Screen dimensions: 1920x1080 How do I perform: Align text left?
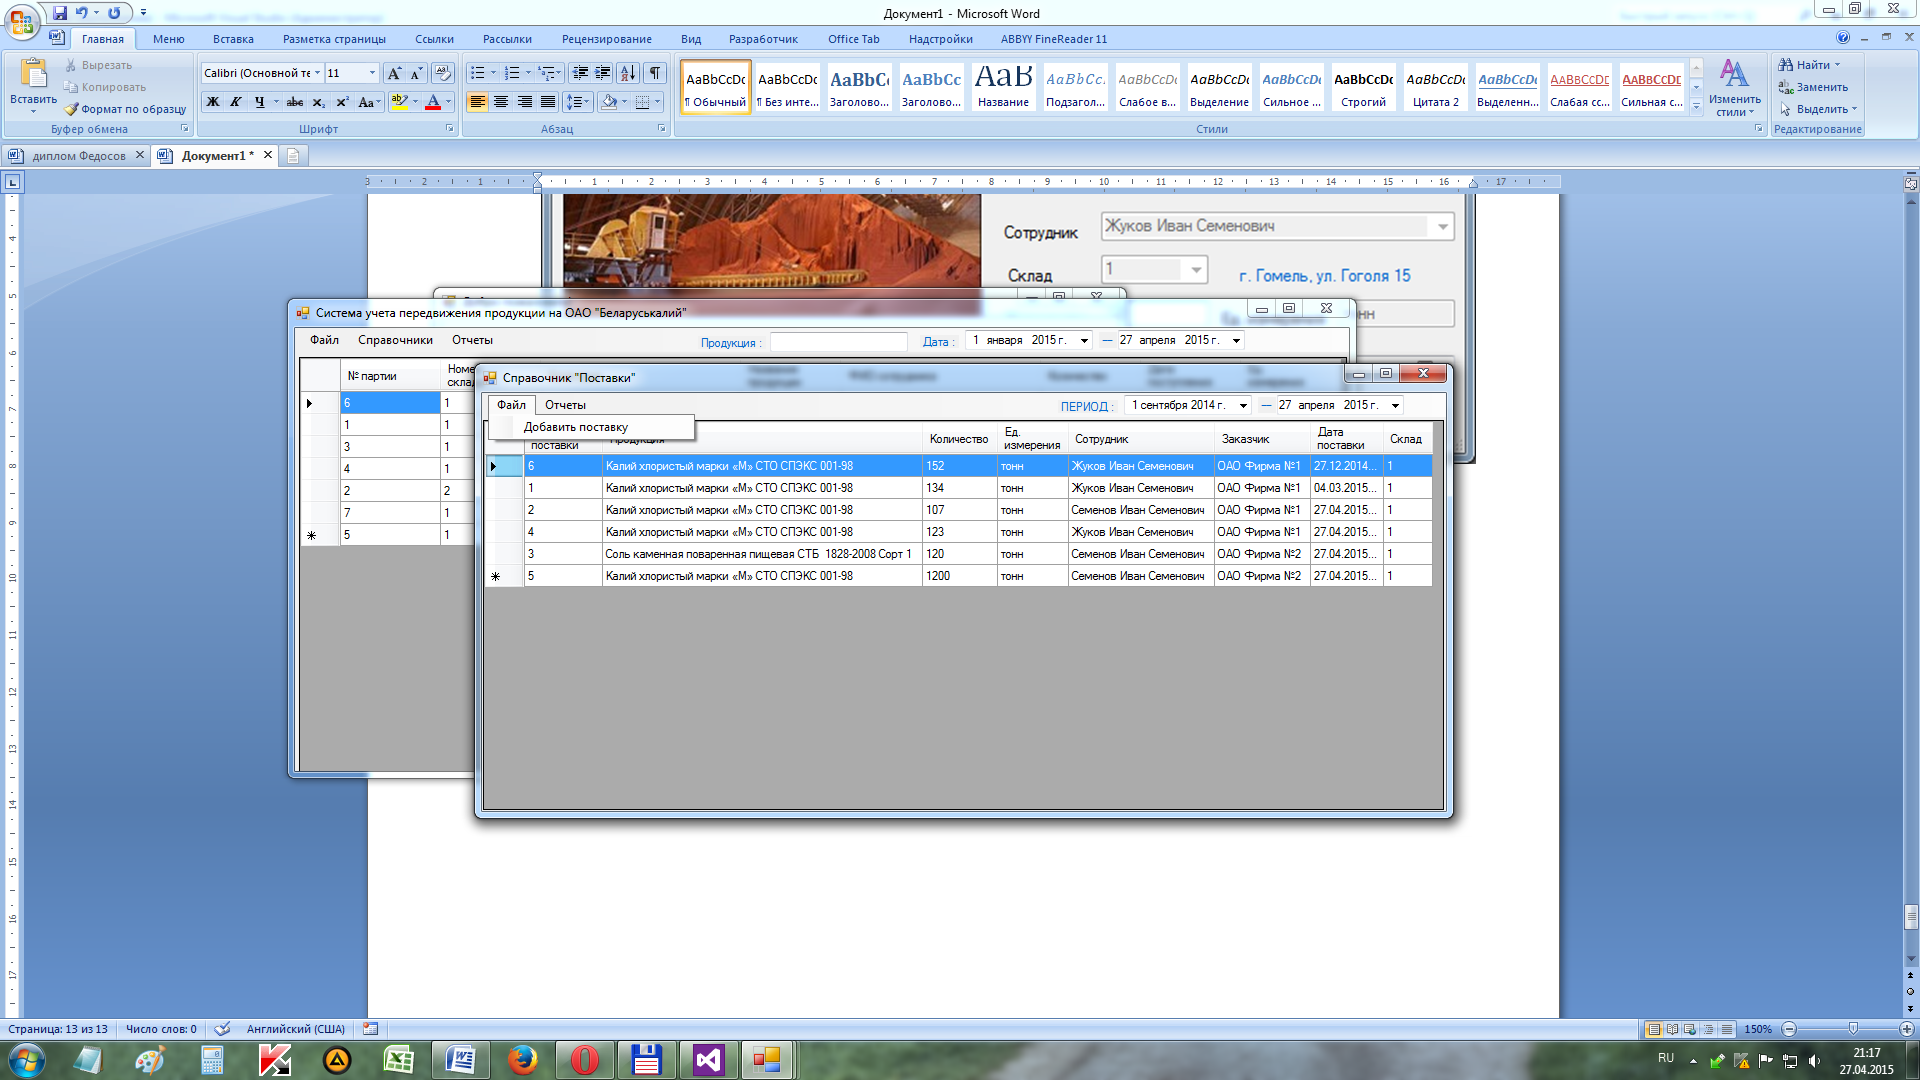pyautogui.click(x=478, y=102)
